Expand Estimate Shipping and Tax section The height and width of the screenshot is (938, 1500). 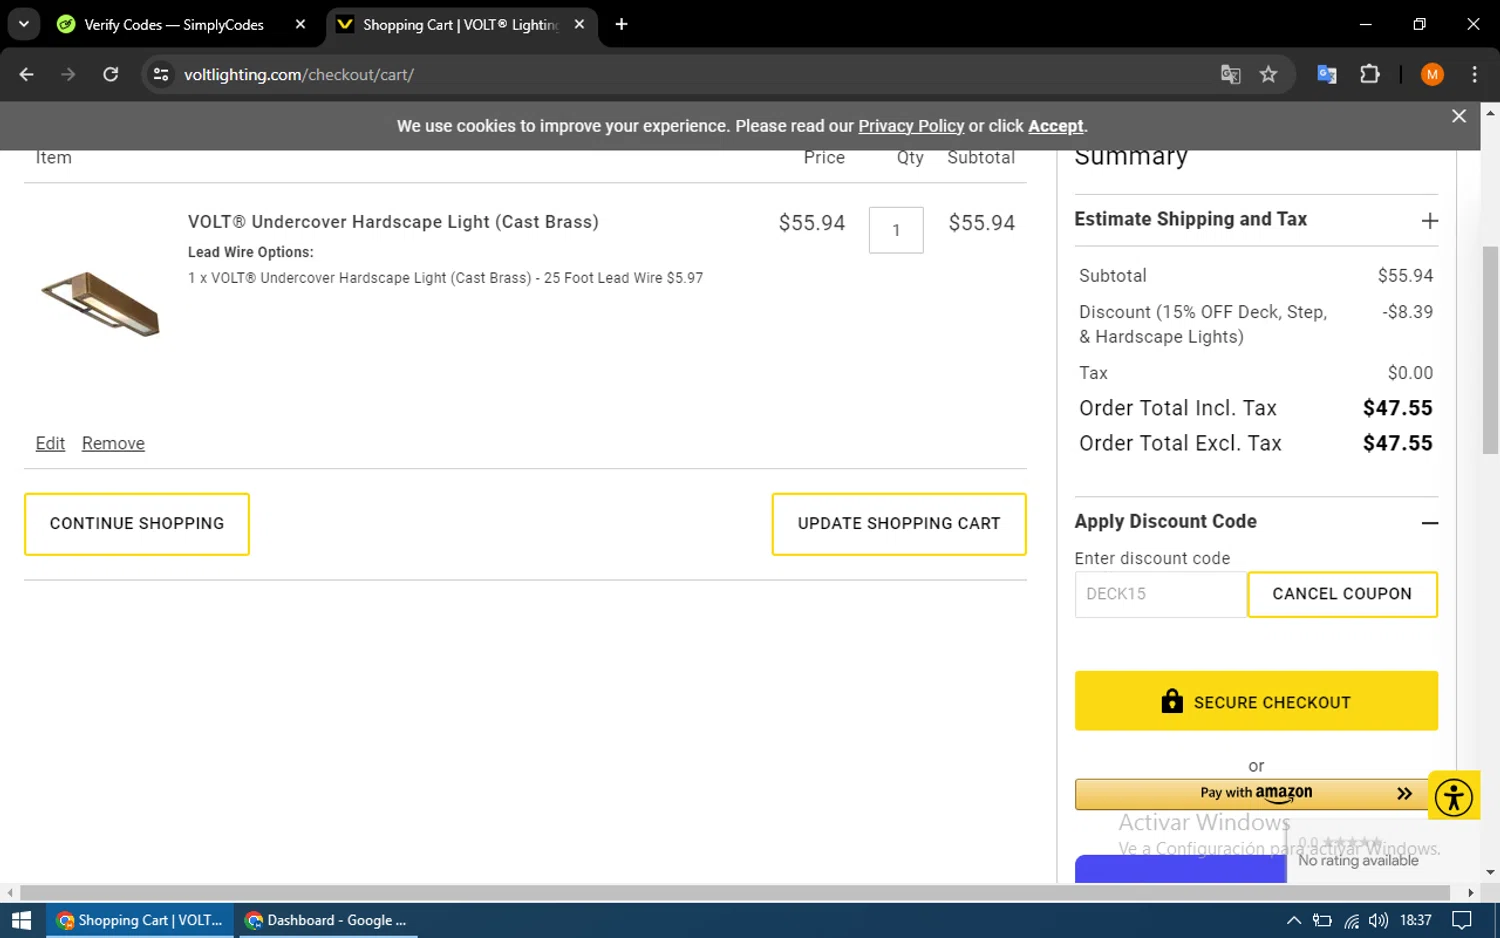(x=1256, y=220)
